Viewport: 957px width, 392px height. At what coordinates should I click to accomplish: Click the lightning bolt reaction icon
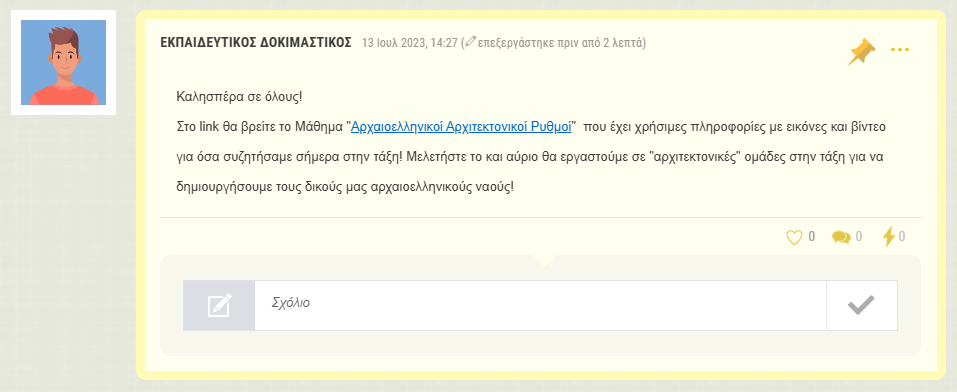coord(889,236)
